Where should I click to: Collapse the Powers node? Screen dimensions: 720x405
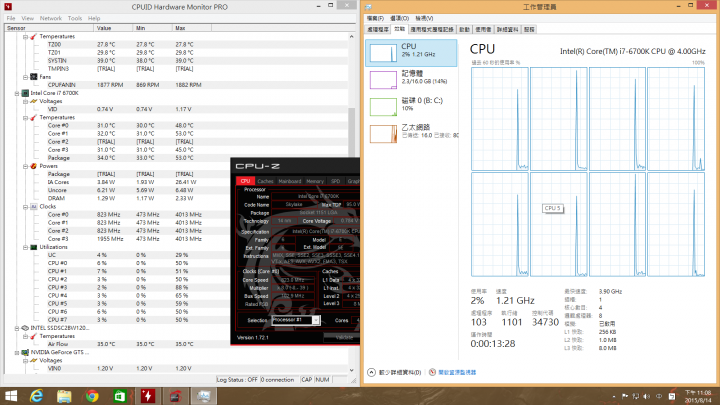pos(25,166)
